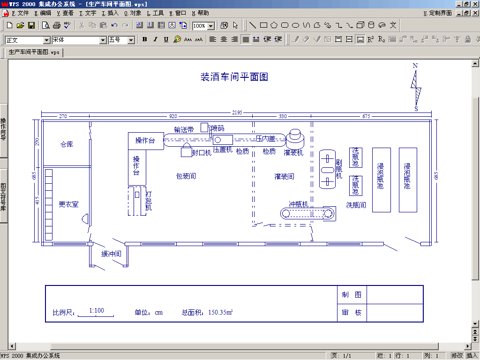
Task: Toggle 插入 insert mode in status bar
Action: click(472, 356)
